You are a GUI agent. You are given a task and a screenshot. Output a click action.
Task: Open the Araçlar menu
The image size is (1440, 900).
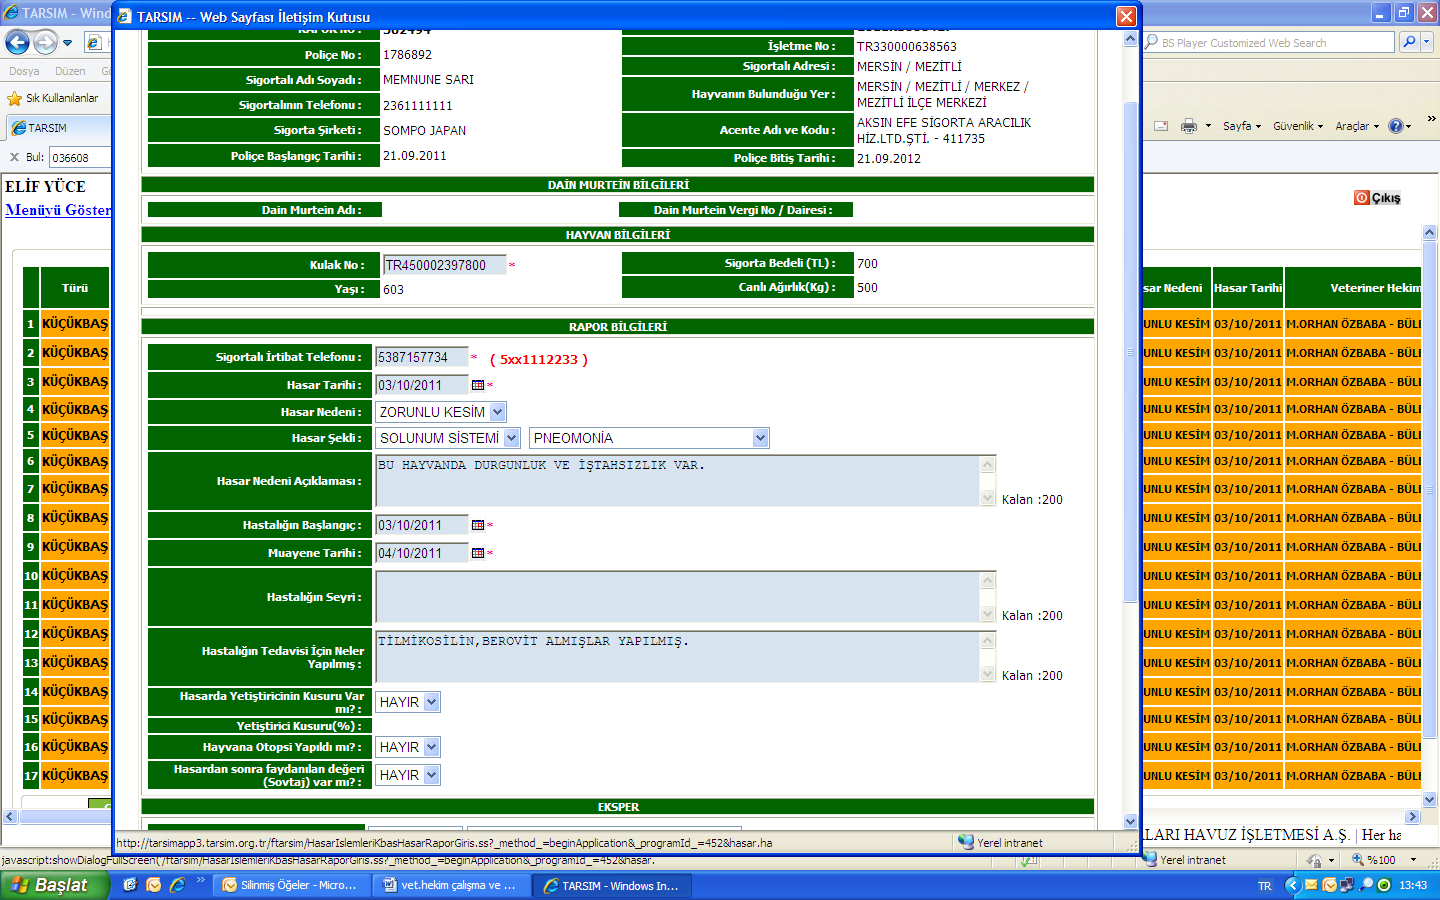click(x=1357, y=126)
